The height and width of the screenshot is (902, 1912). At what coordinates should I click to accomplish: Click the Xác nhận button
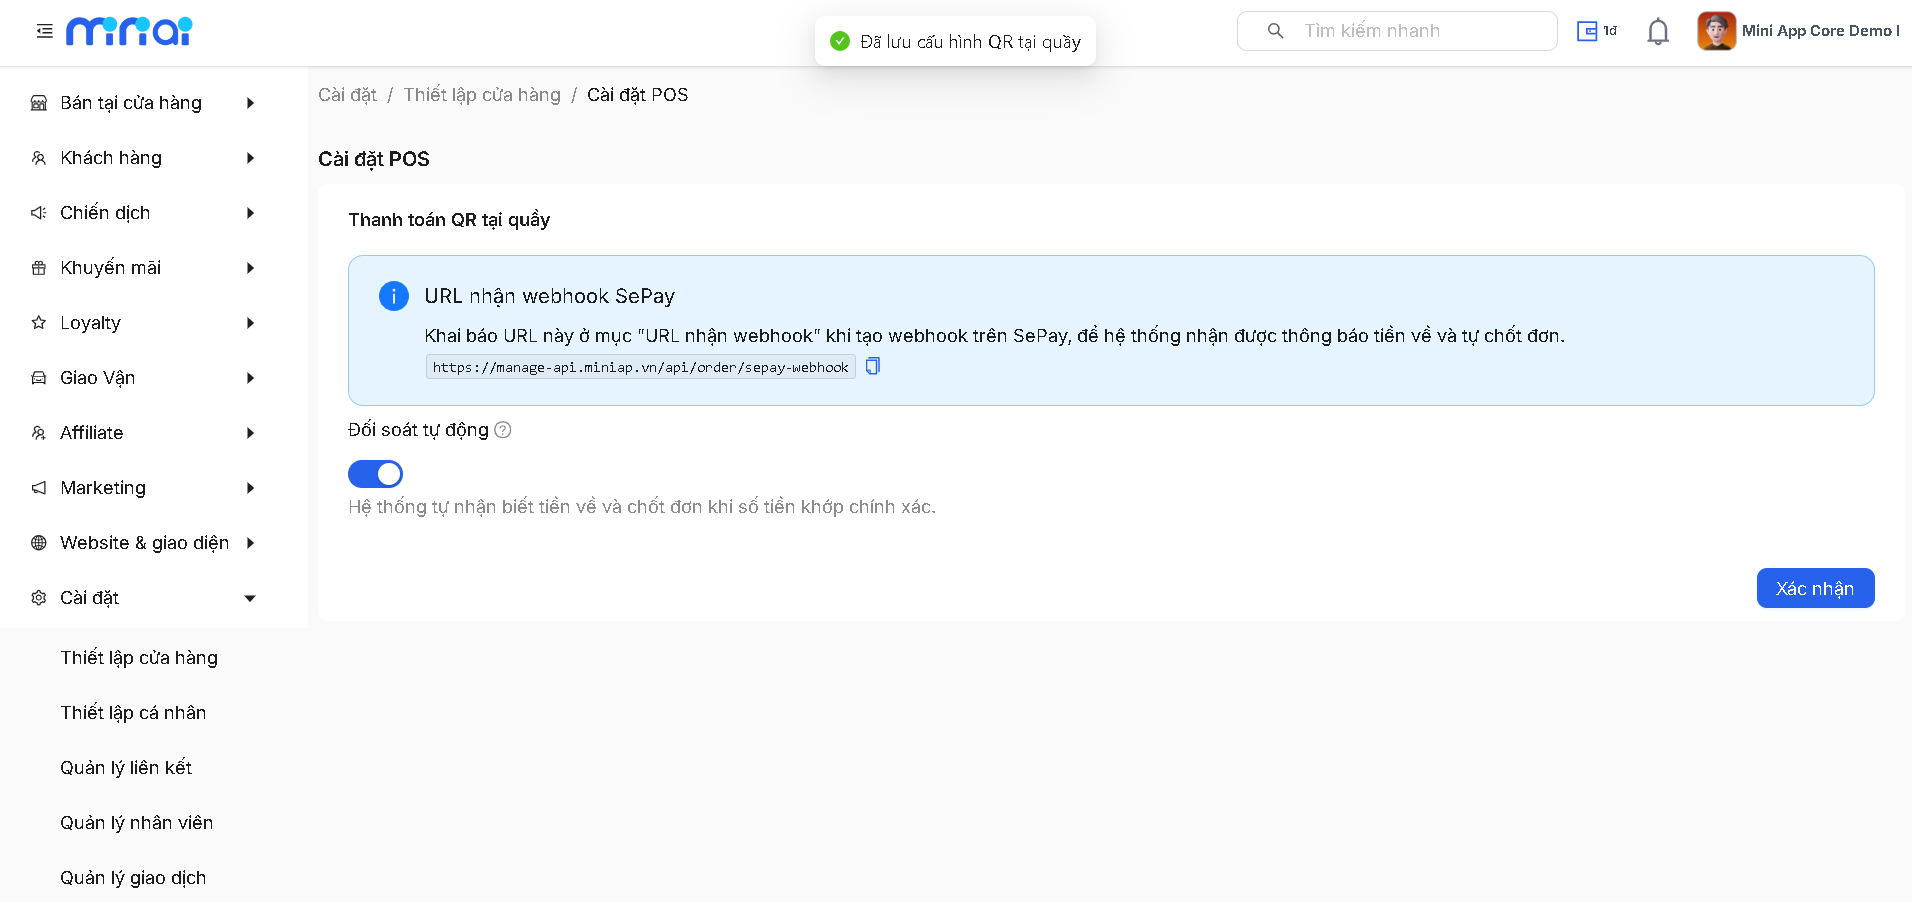click(x=1815, y=588)
